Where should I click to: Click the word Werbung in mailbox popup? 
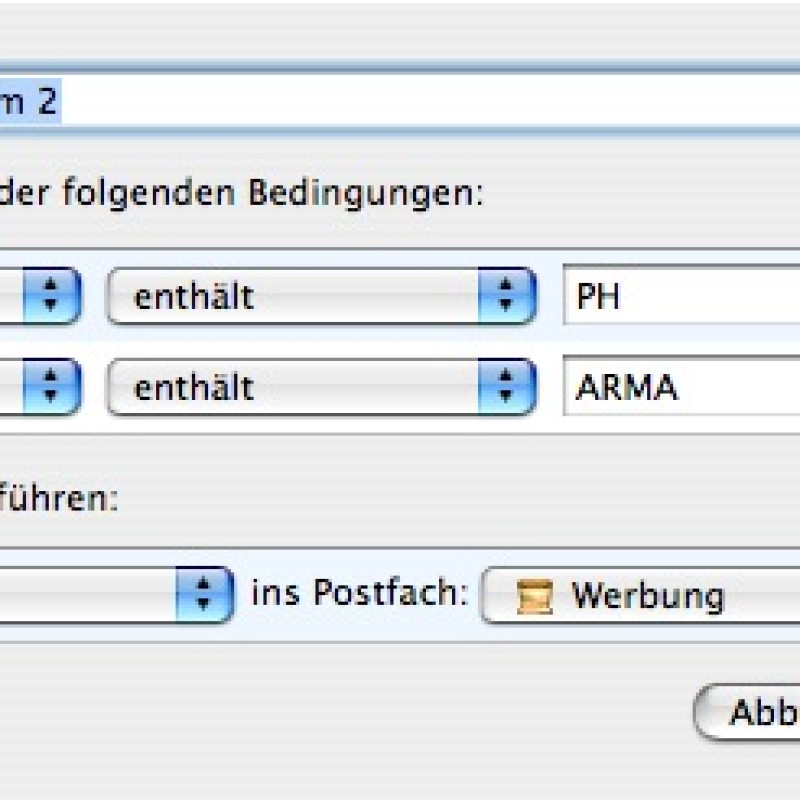click(x=648, y=596)
